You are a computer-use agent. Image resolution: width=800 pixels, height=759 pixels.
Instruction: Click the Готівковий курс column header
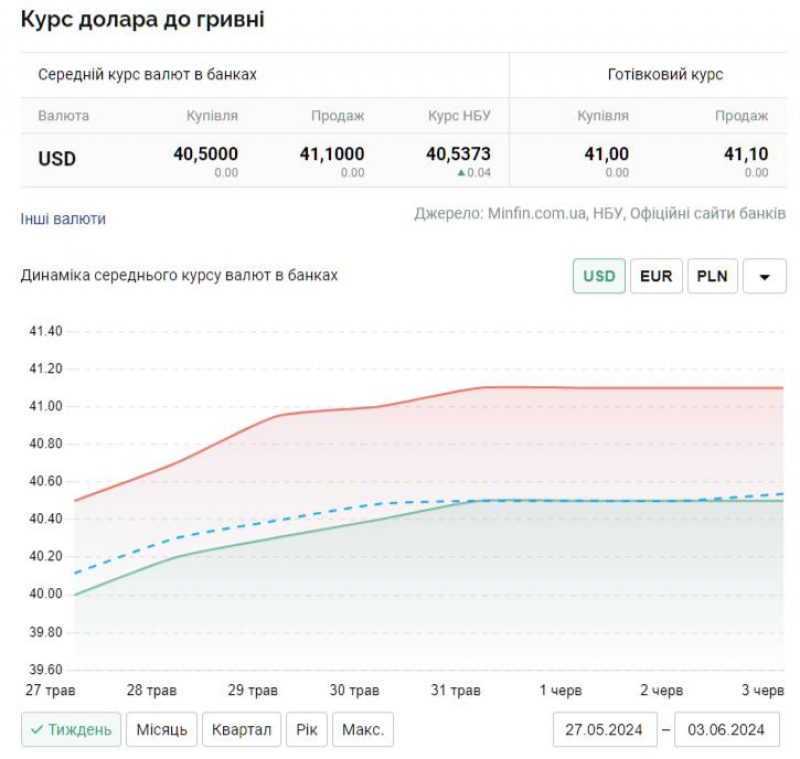[665, 75]
